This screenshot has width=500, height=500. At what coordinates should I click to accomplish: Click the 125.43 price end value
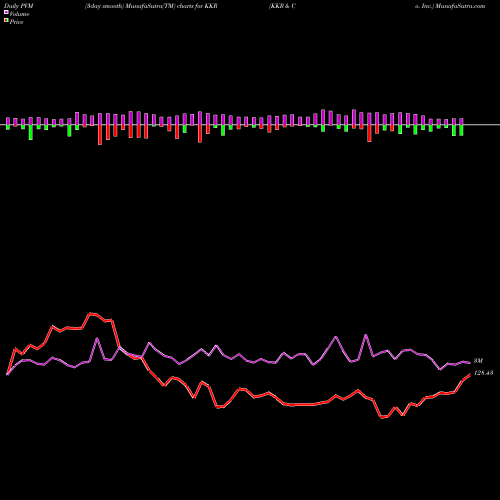(483, 373)
